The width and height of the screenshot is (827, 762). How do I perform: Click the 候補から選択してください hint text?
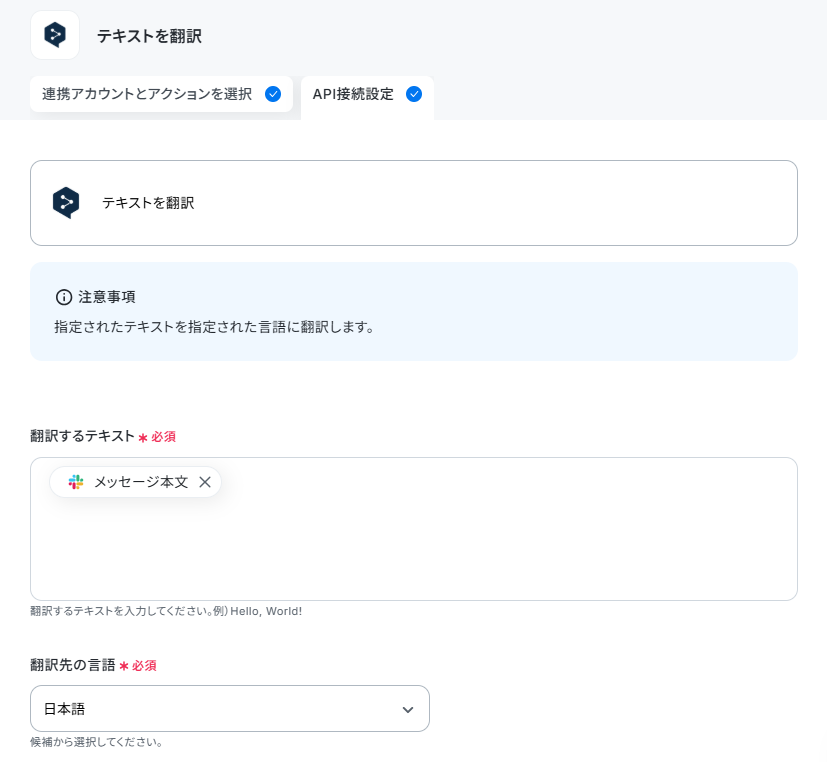pyautogui.click(x=96, y=742)
